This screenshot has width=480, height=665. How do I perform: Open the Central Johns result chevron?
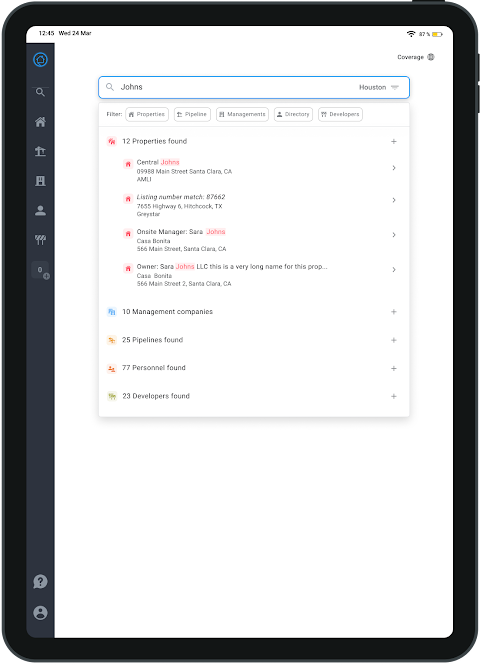pyautogui.click(x=394, y=168)
